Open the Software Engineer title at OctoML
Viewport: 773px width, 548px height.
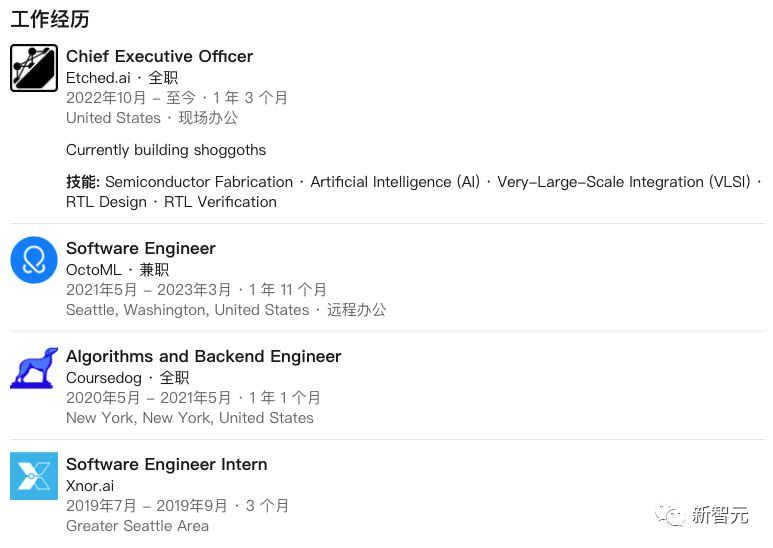[141, 248]
